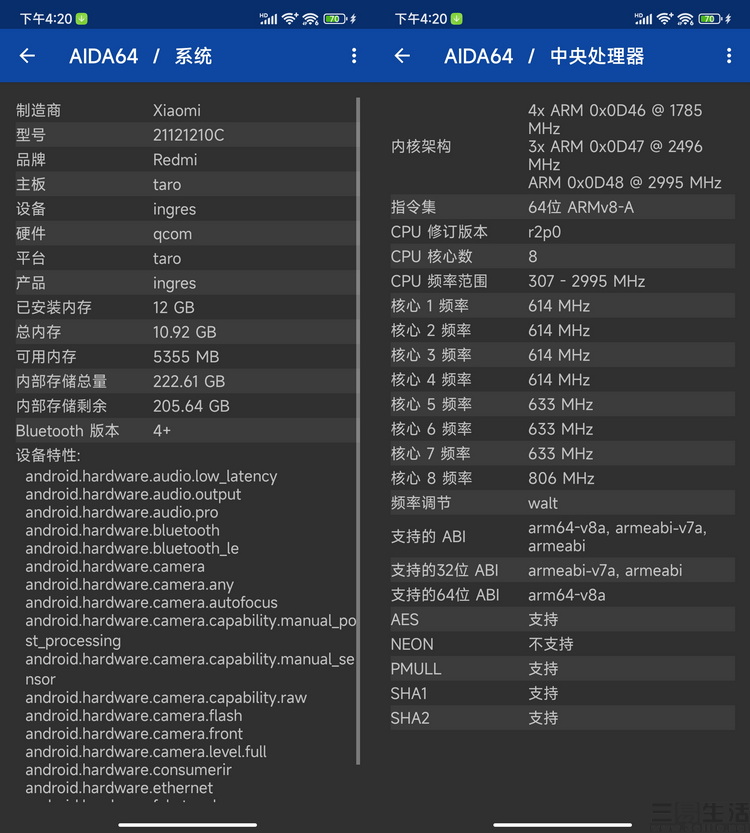Select android.hardware.ethernet entry
This screenshot has width=750, height=833.
[x=119, y=788]
